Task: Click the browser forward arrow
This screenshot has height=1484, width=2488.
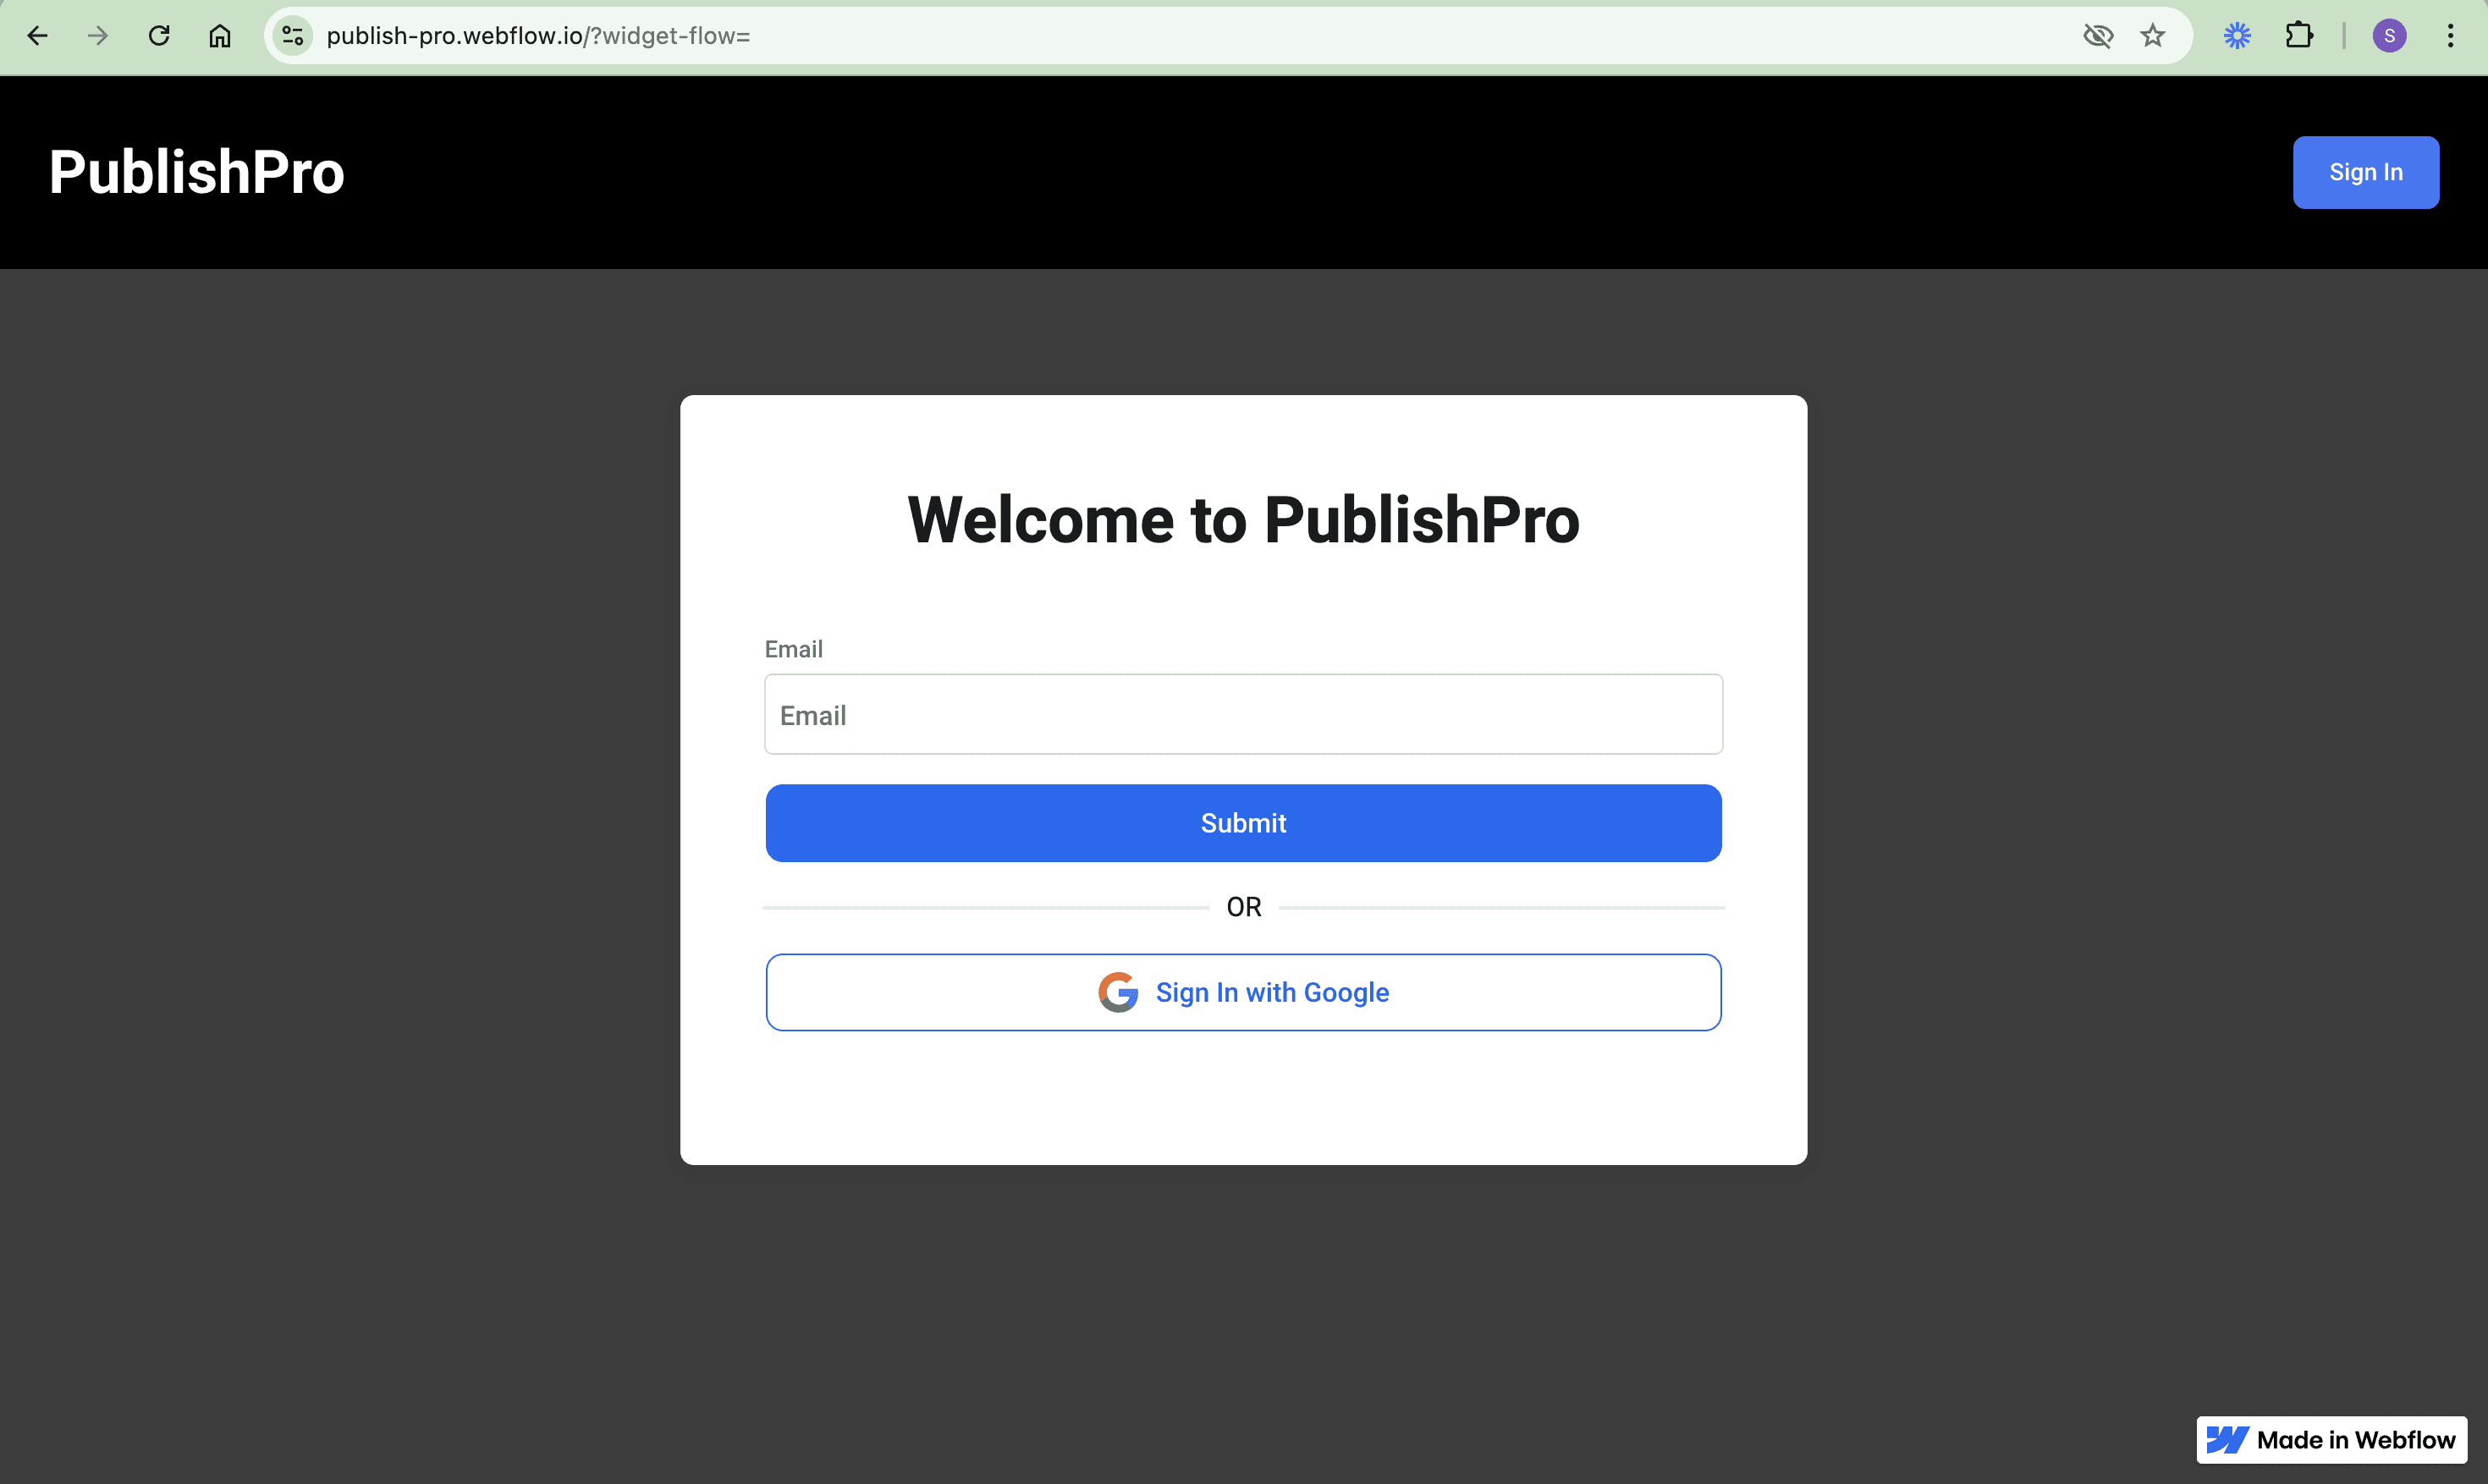Action: click(x=98, y=36)
